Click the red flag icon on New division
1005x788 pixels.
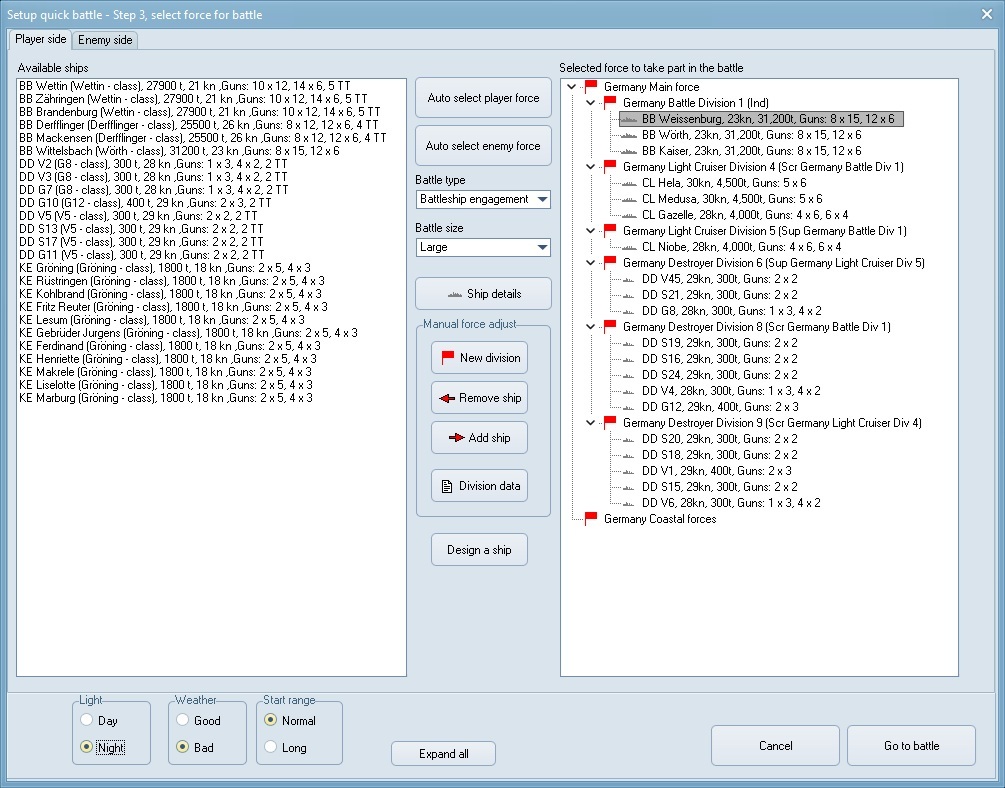[447, 358]
